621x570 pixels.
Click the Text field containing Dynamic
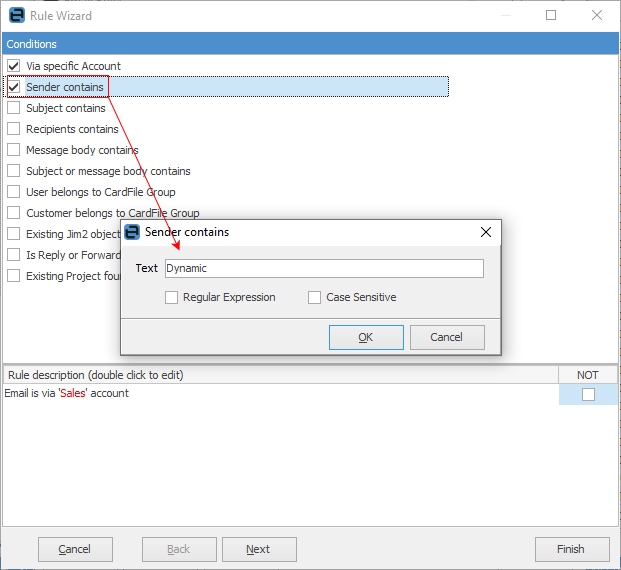324,269
